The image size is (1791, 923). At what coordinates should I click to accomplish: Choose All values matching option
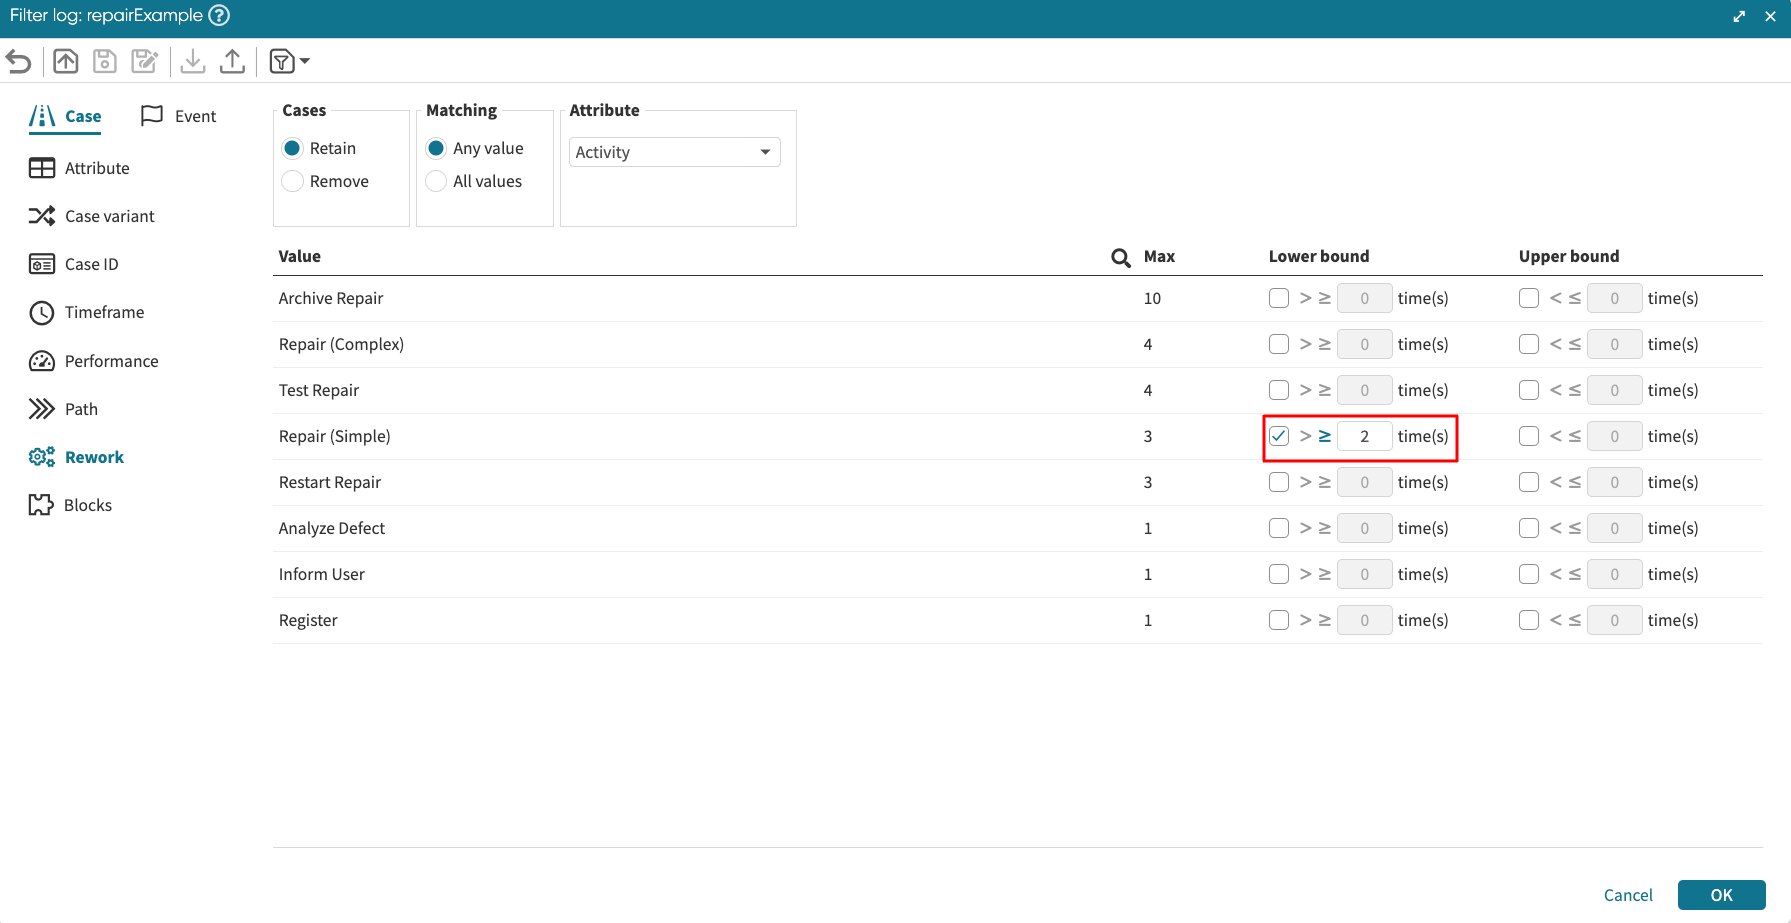pyautogui.click(x=436, y=181)
